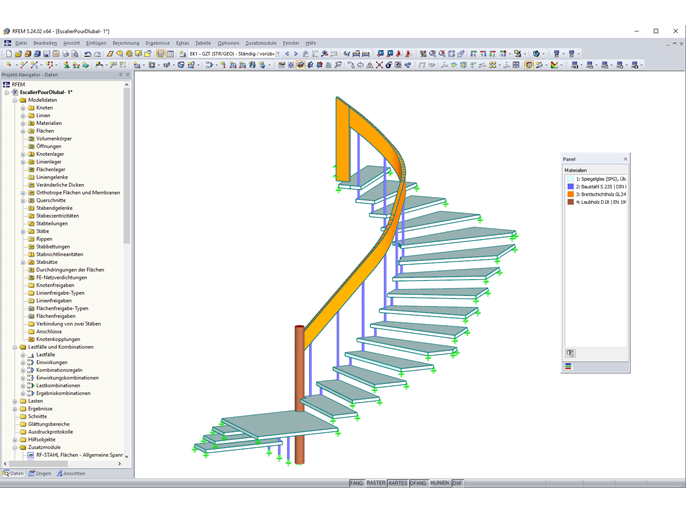The width and height of the screenshot is (686, 514).
Task: Open the Berechnung menu
Action: tap(126, 43)
